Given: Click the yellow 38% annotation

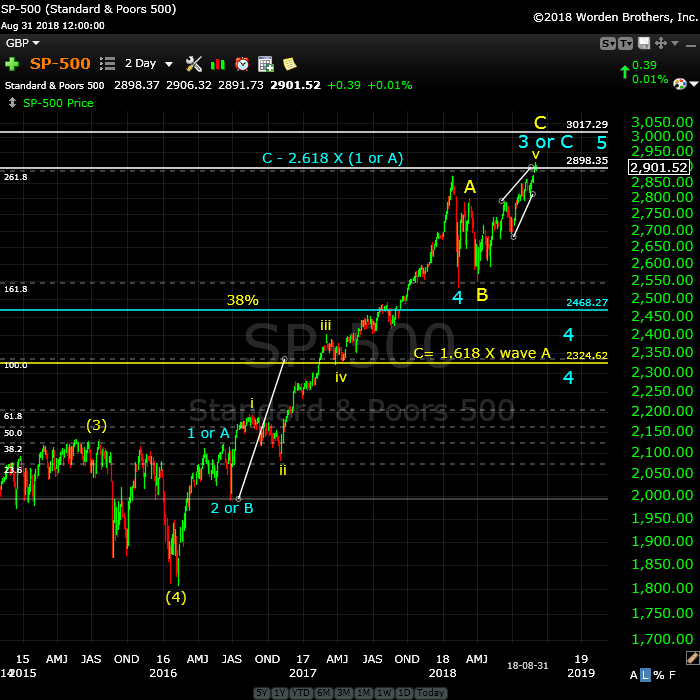Looking at the screenshot, I should (x=242, y=300).
